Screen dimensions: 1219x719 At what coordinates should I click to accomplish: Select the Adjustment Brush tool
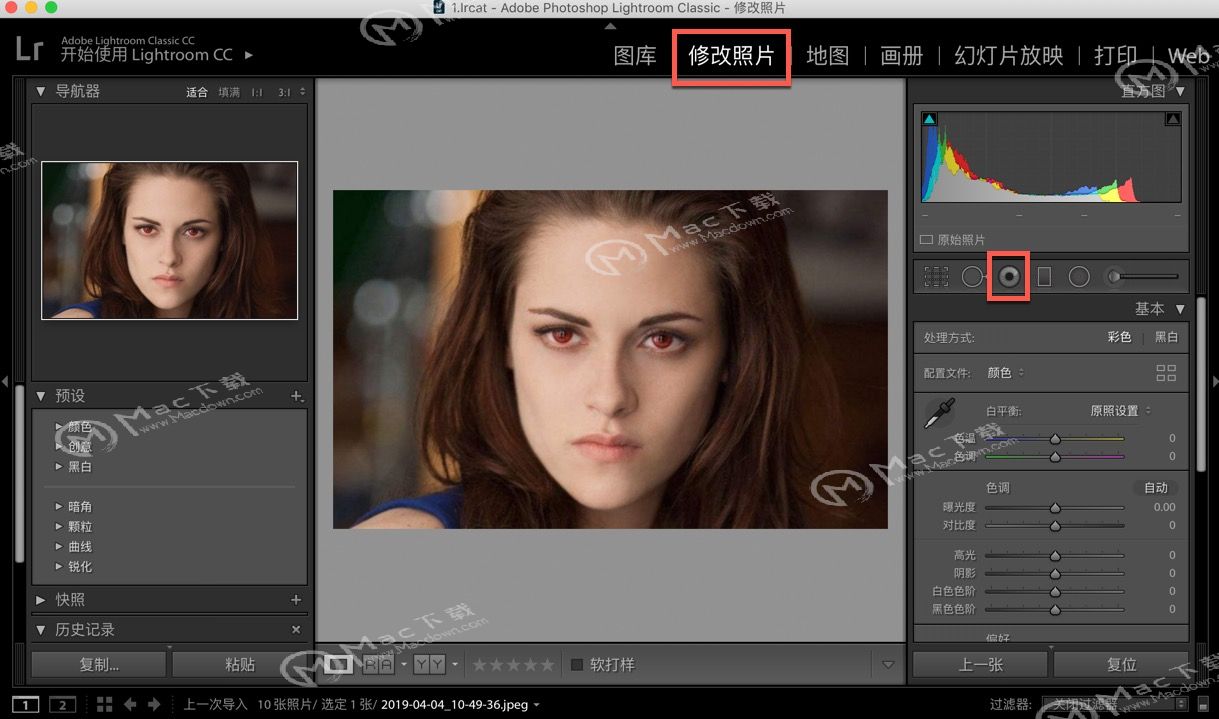tap(1142, 277)
